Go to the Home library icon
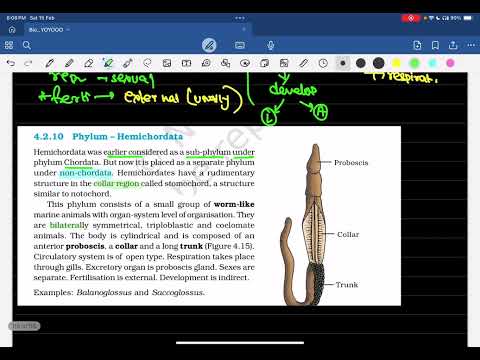Viewport: 480px width, 360px height. pyautogui.click(x=12, y=30)
